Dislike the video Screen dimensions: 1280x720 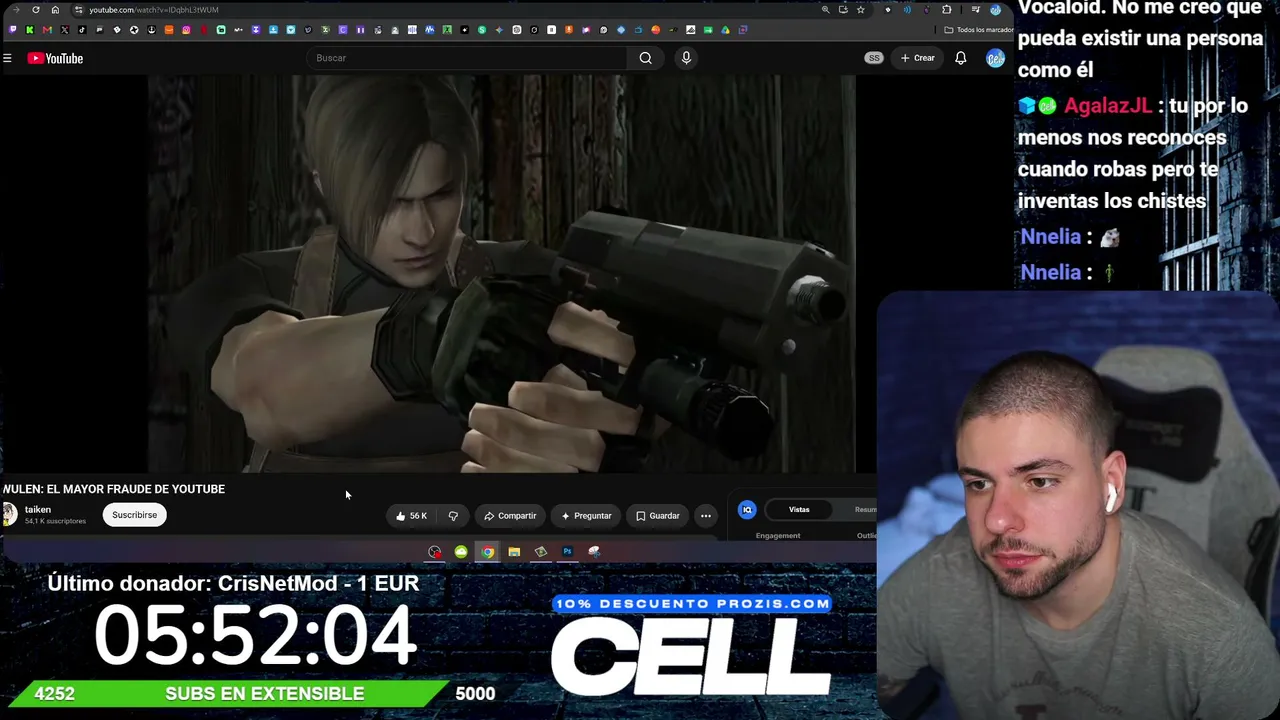point(453,516)
